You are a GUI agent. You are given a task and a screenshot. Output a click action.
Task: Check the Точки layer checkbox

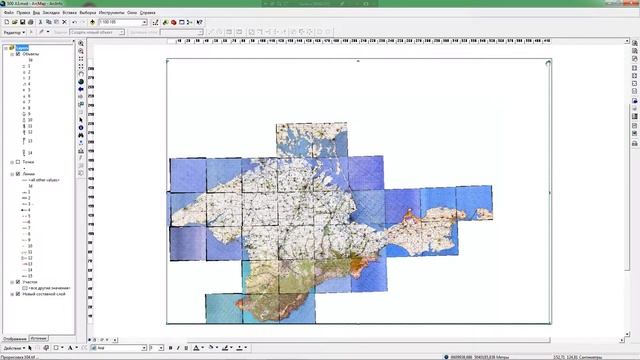[x=18, y=162]
